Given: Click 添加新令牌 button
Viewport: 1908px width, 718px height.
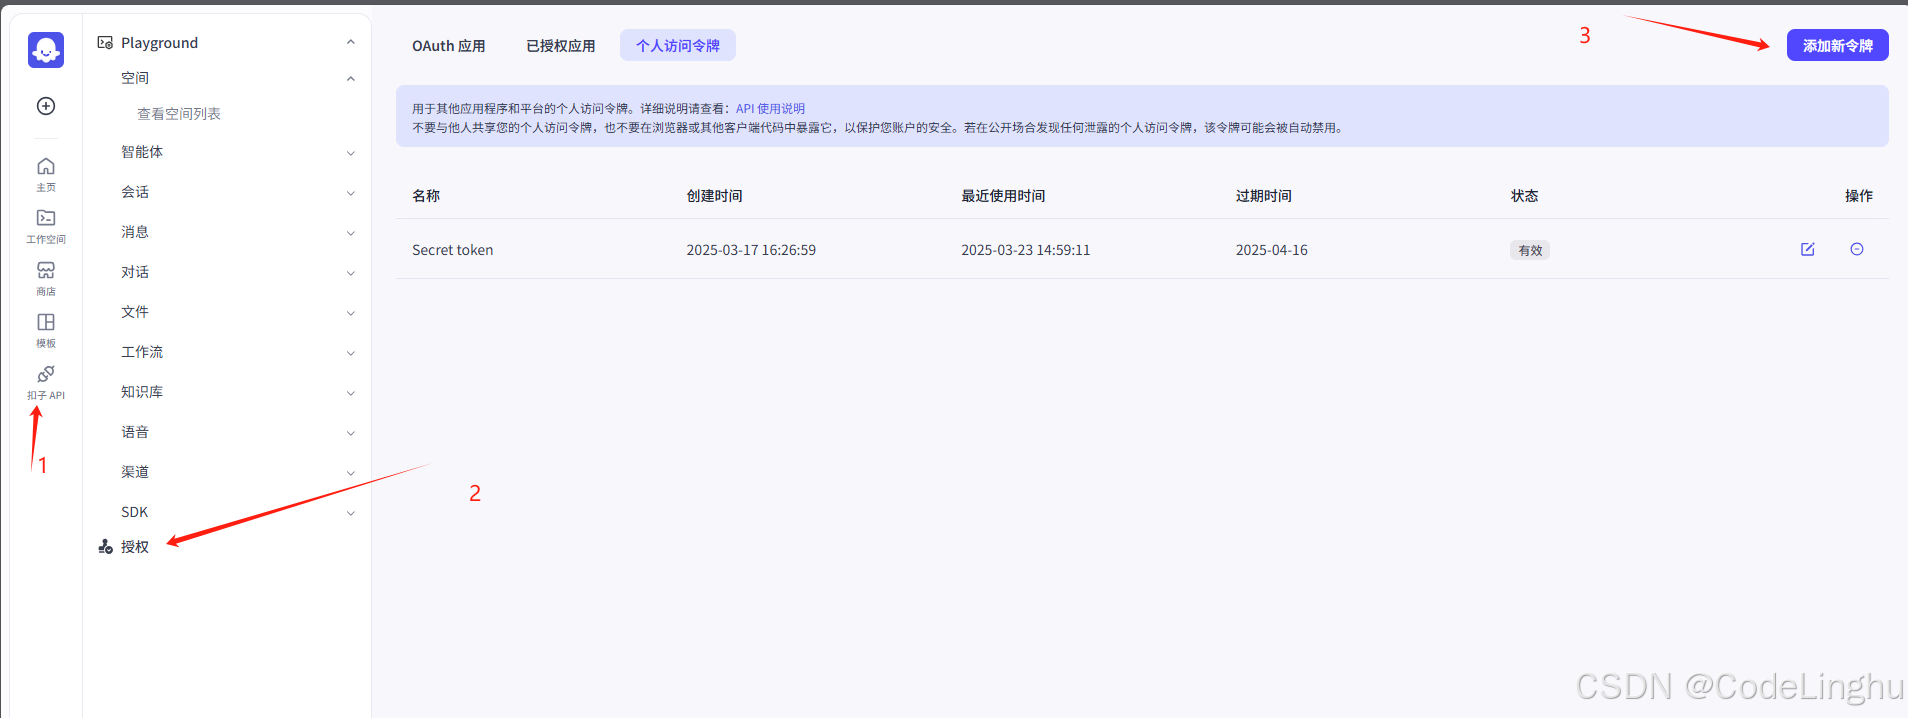Looking at the screenshot, I should pyautogui.click(x=1838, y=45).
